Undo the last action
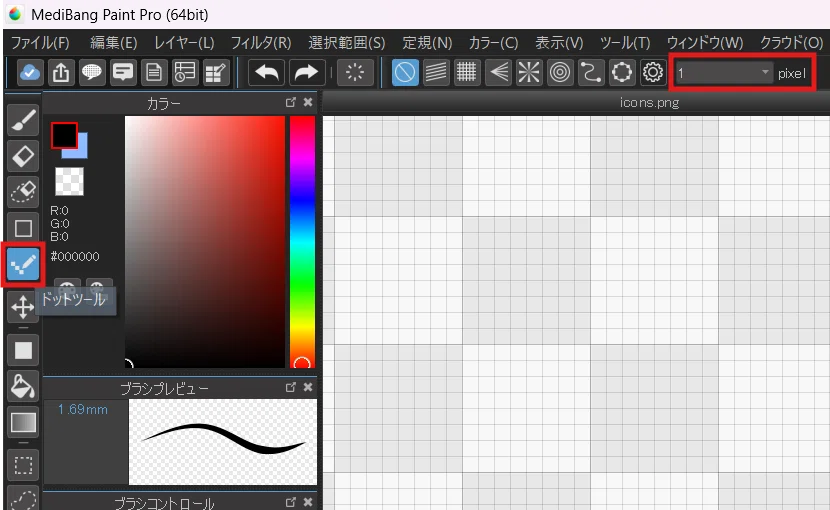 click(266, 73)
